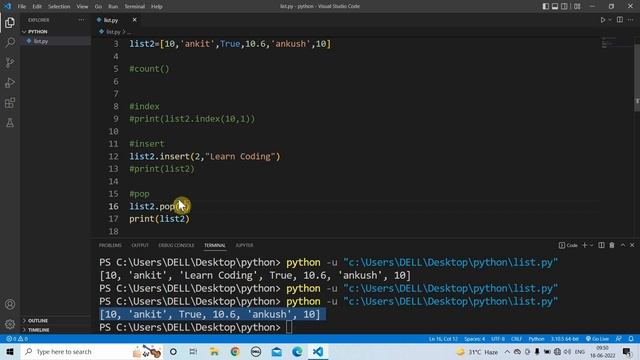Open the Windows Start menu

(10, 351)
